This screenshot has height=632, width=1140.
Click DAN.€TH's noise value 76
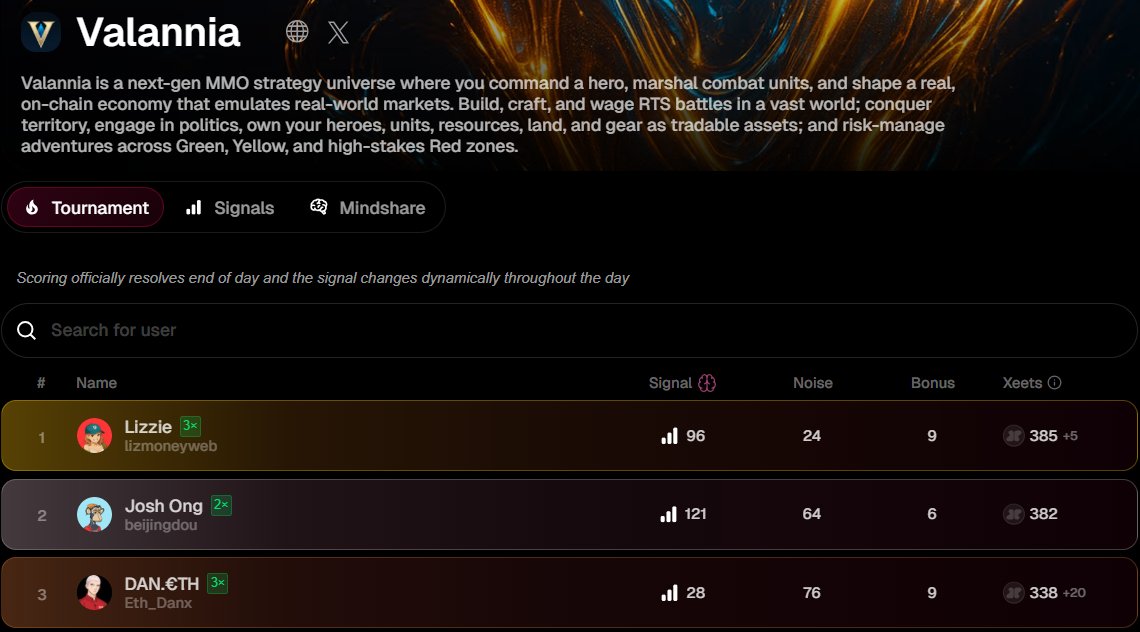click(x=812, y=593)
